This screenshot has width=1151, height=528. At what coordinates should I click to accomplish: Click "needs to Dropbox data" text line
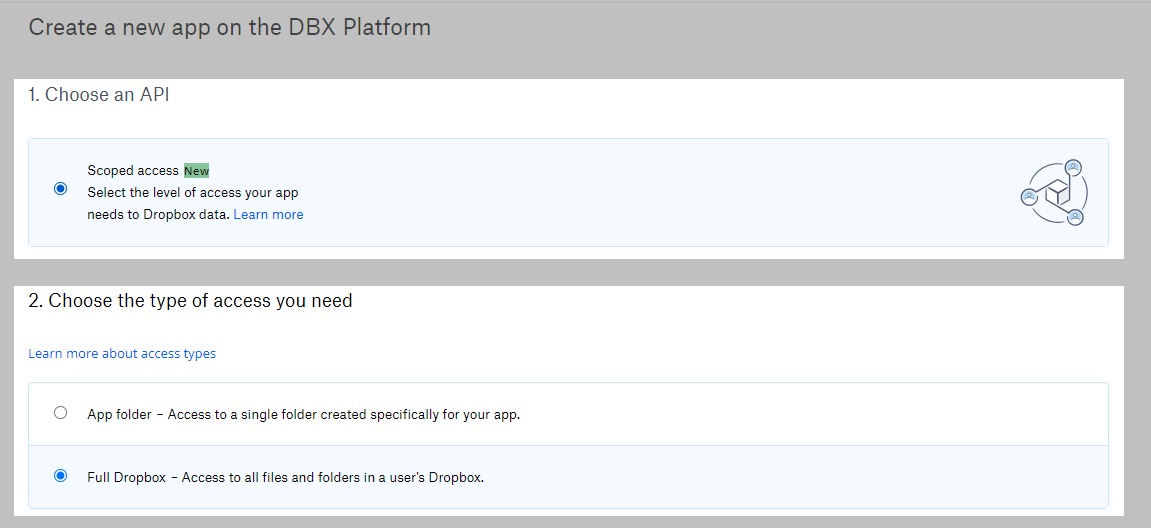point(158,214)
